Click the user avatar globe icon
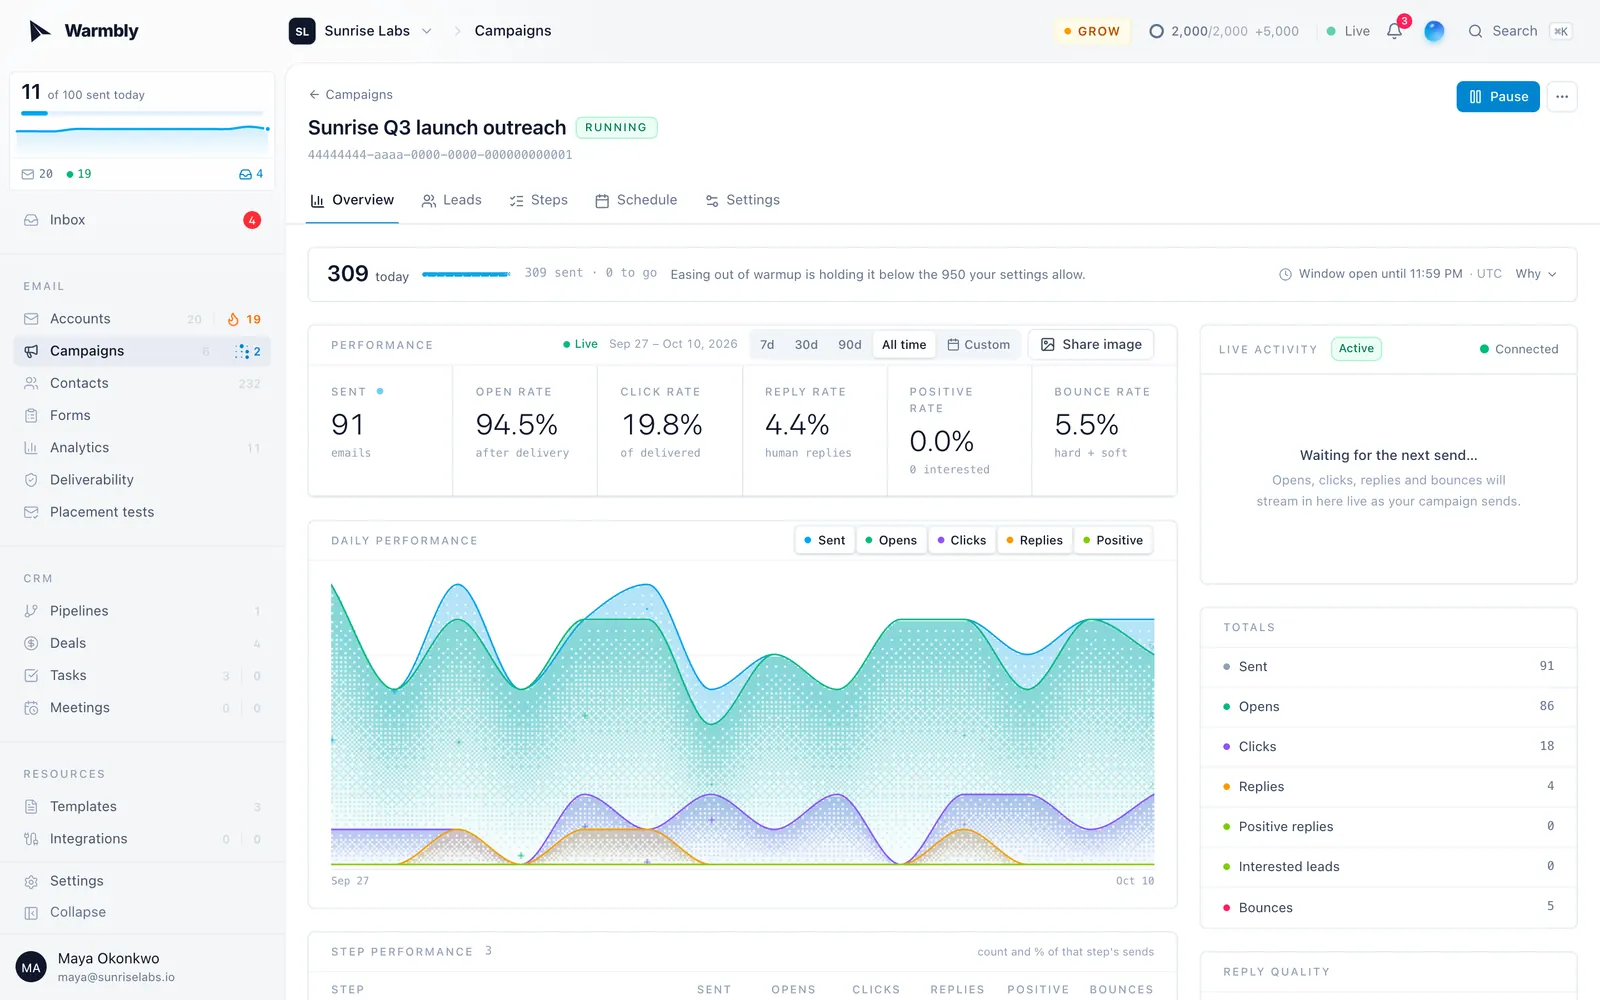The image size is (1600, 1000). (x=1434, y=31)
